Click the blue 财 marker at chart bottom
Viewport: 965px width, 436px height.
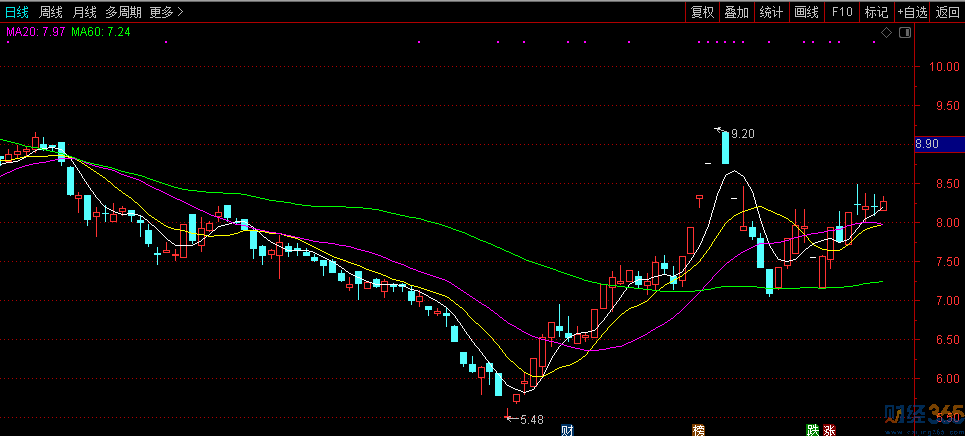(567, 430)
